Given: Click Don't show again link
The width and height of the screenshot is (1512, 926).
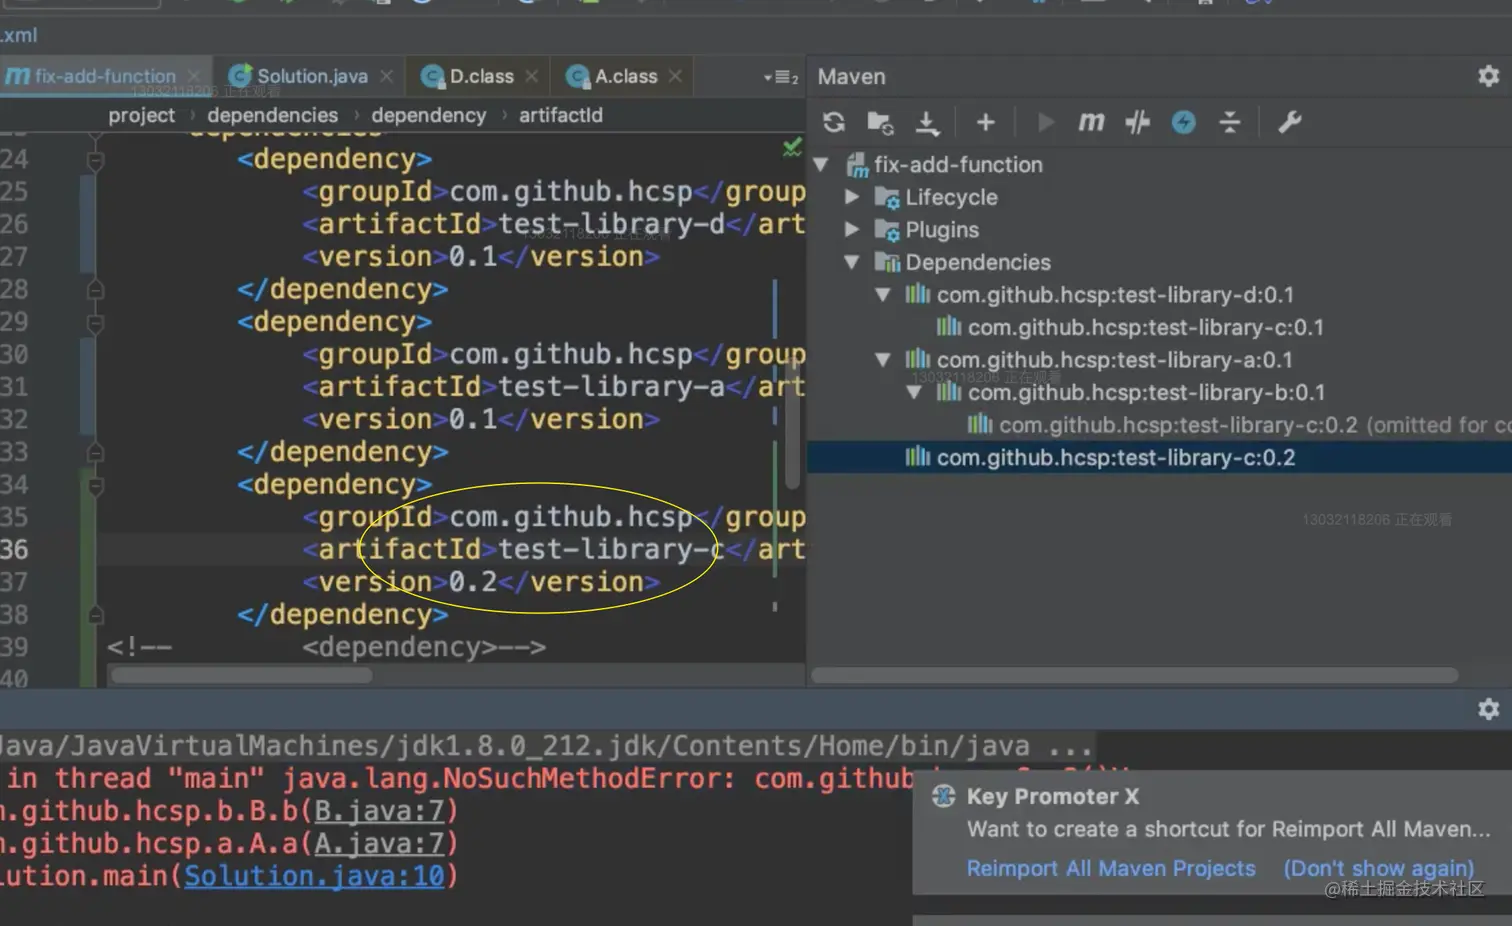Looking at the screenshot, I should click(1379, 868).
